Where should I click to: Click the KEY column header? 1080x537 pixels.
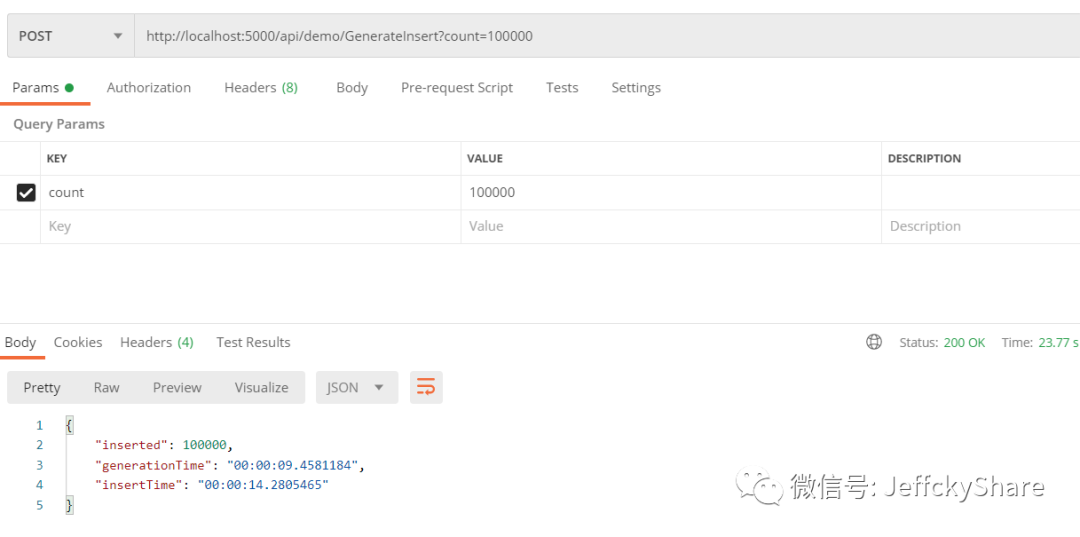coord(56,158)
